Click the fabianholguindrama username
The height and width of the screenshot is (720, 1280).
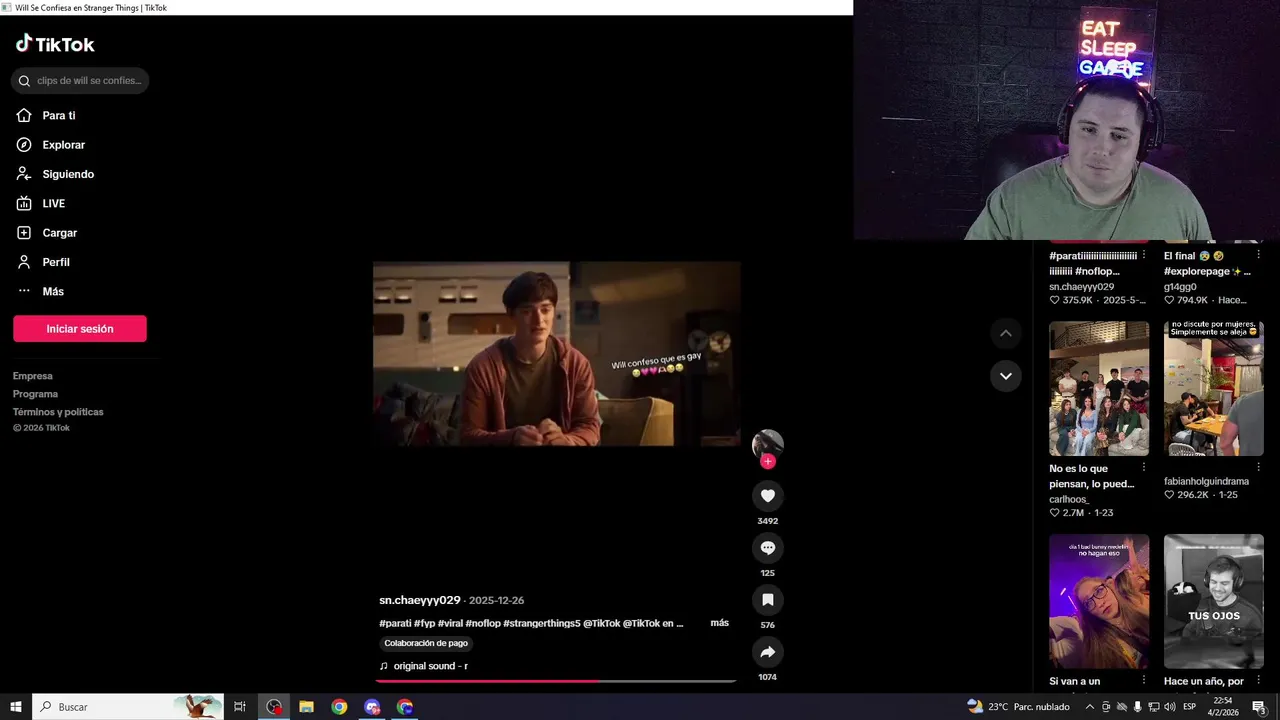pos(1206,481)
